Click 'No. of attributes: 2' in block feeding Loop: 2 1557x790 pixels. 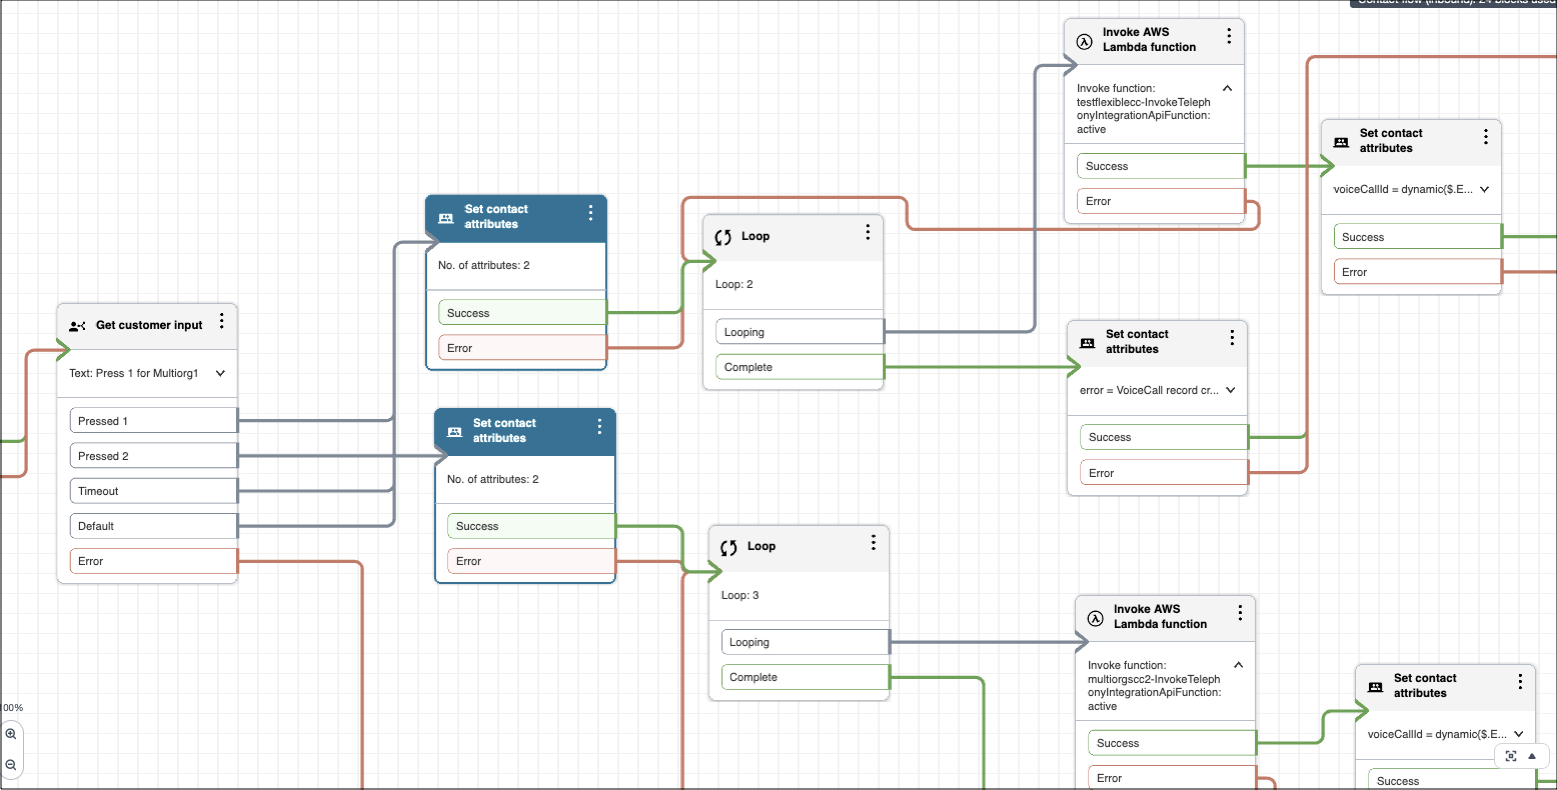(x=484, y=265)
